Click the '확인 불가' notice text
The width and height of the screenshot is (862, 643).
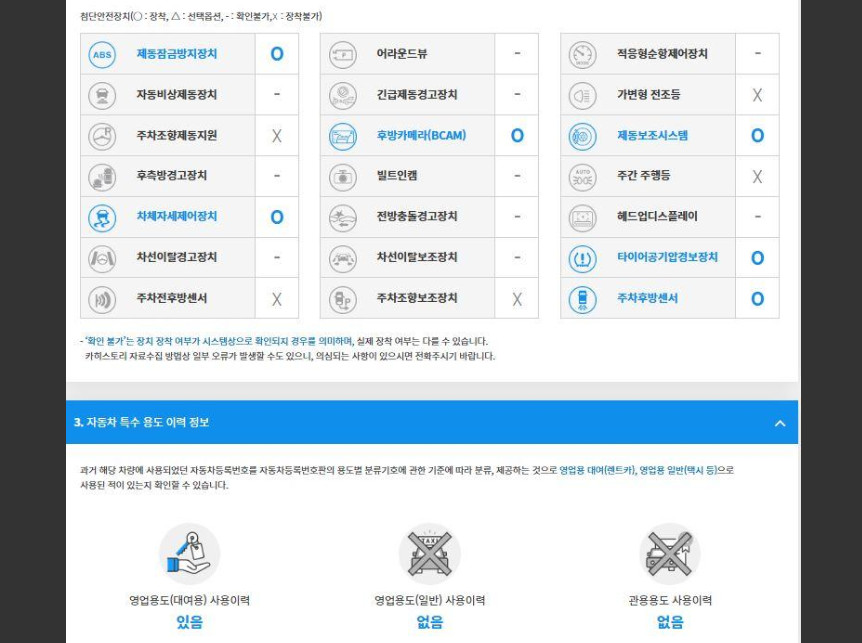(284, 341)
